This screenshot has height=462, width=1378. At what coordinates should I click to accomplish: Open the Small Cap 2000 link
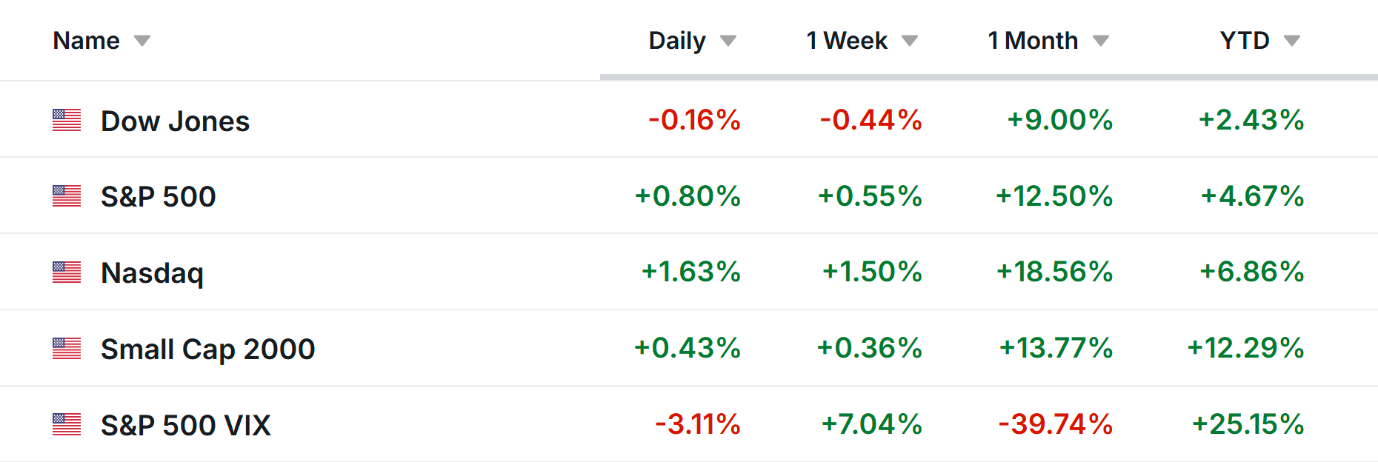[x=208, y=349]
